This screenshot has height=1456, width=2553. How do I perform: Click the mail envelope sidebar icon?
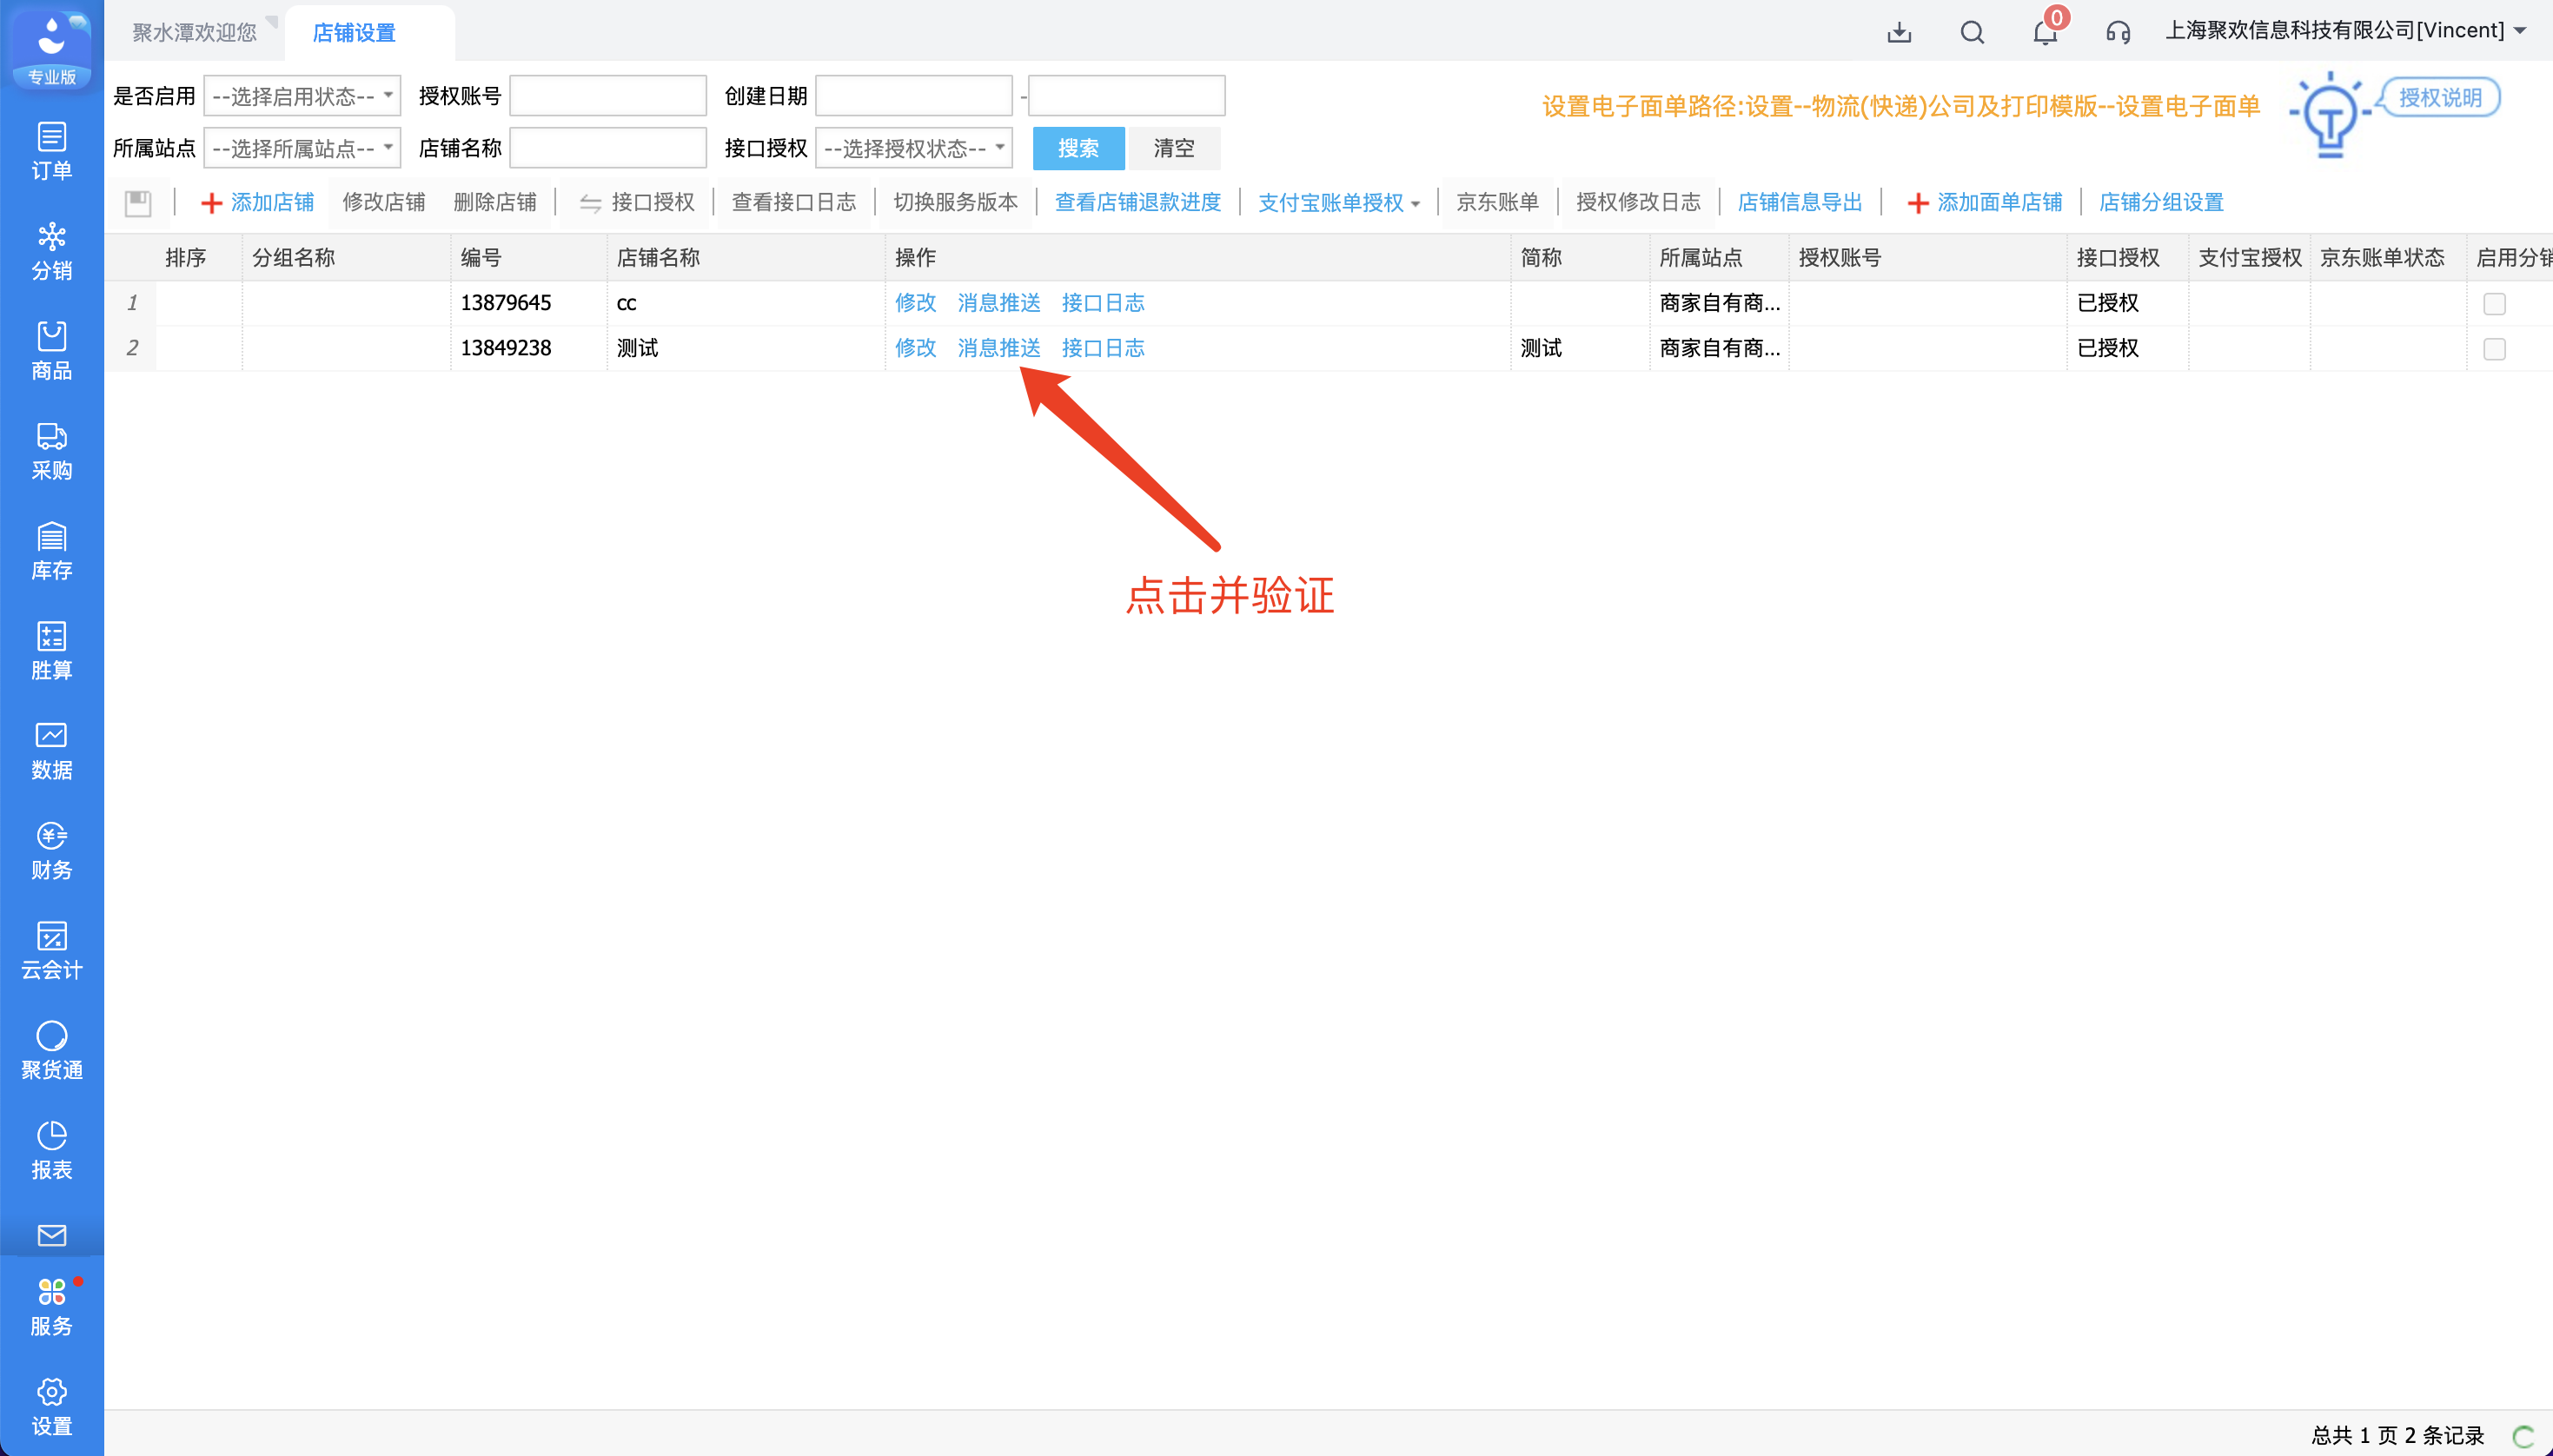51,1235
